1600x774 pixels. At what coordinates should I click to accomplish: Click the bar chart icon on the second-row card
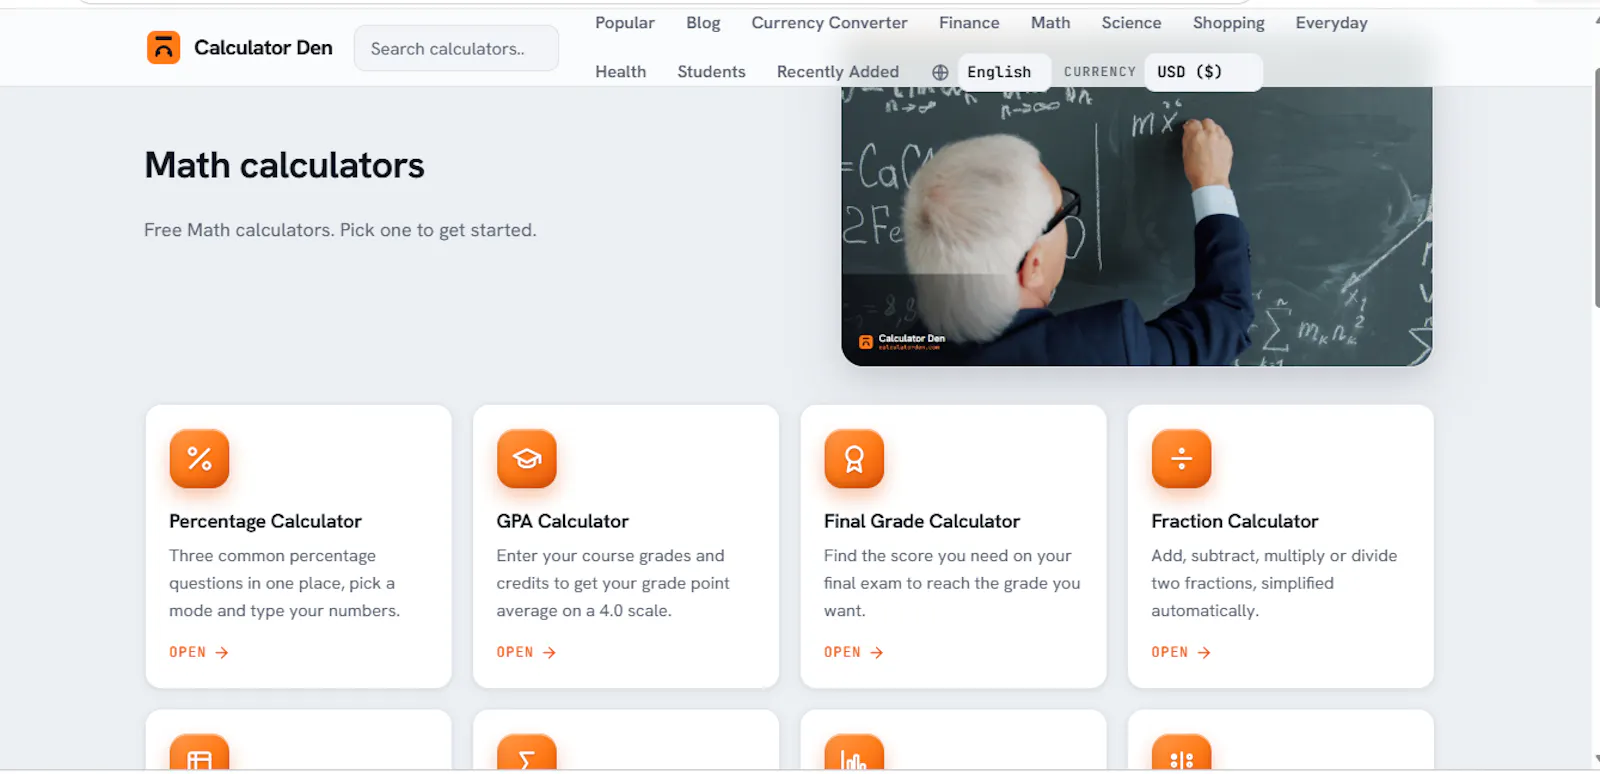[x=854, y=753]
